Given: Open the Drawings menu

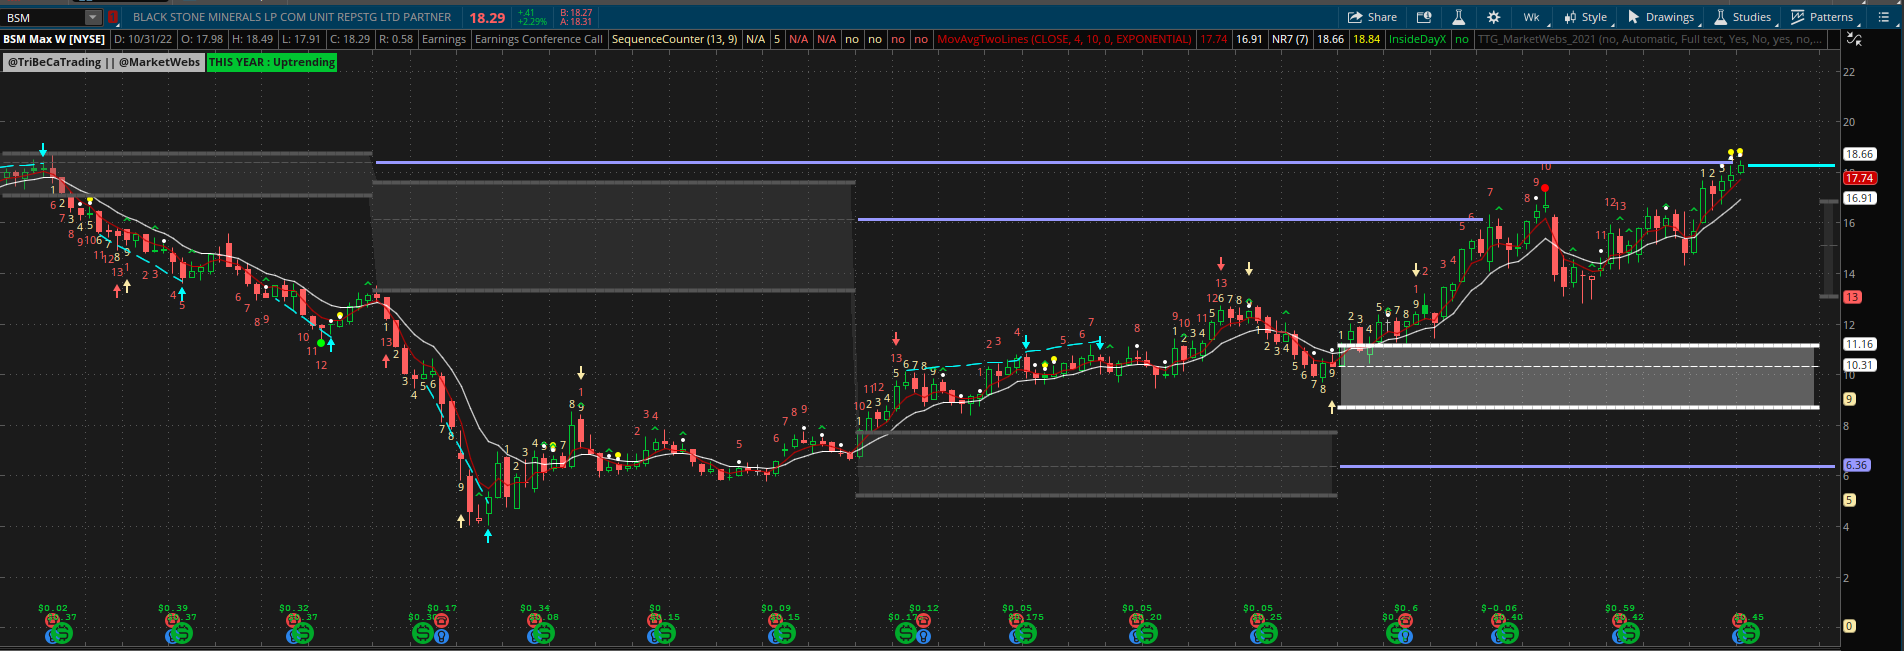Looking at the screenshot, I should (1662, 17).
